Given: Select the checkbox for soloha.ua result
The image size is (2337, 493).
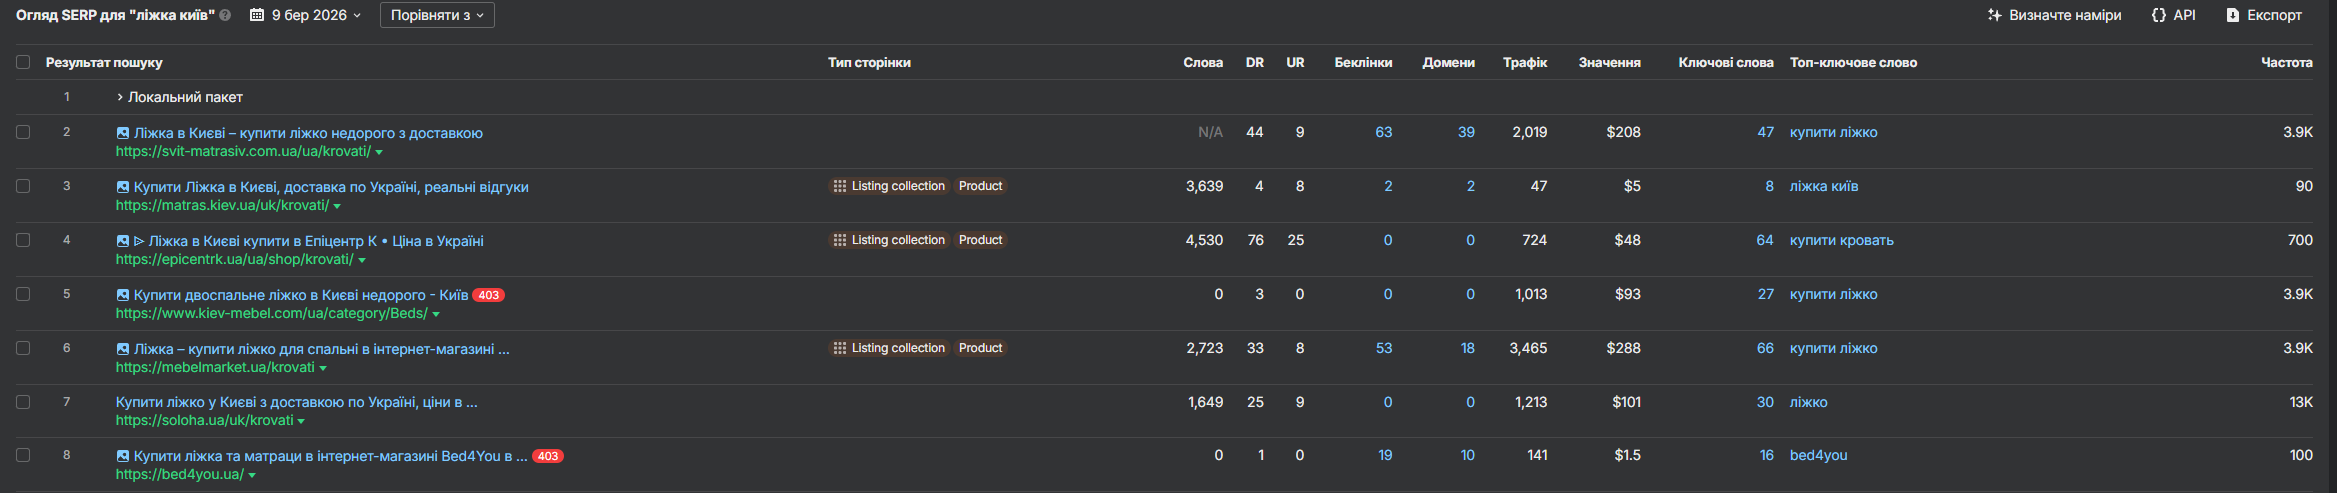Looking at the screenshot, I should (23, 402).
